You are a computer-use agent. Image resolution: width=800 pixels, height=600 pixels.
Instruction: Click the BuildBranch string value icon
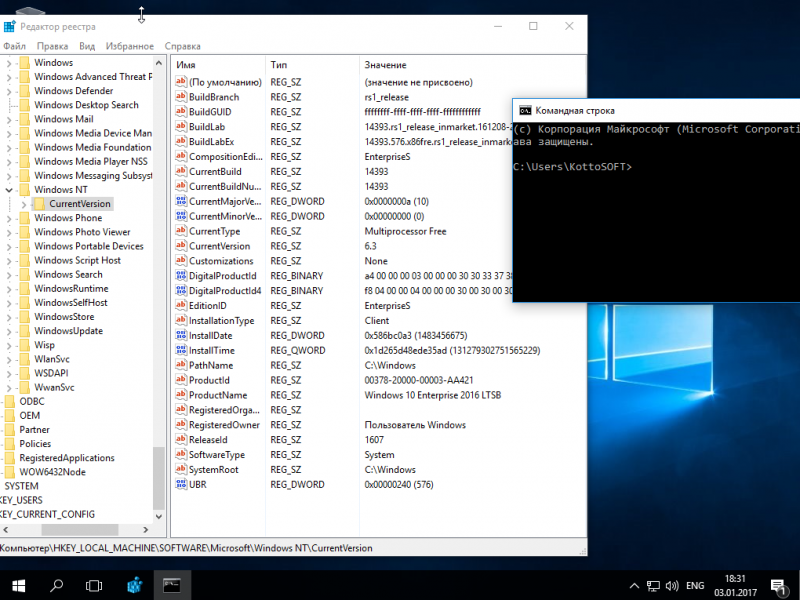coord(181,96)
